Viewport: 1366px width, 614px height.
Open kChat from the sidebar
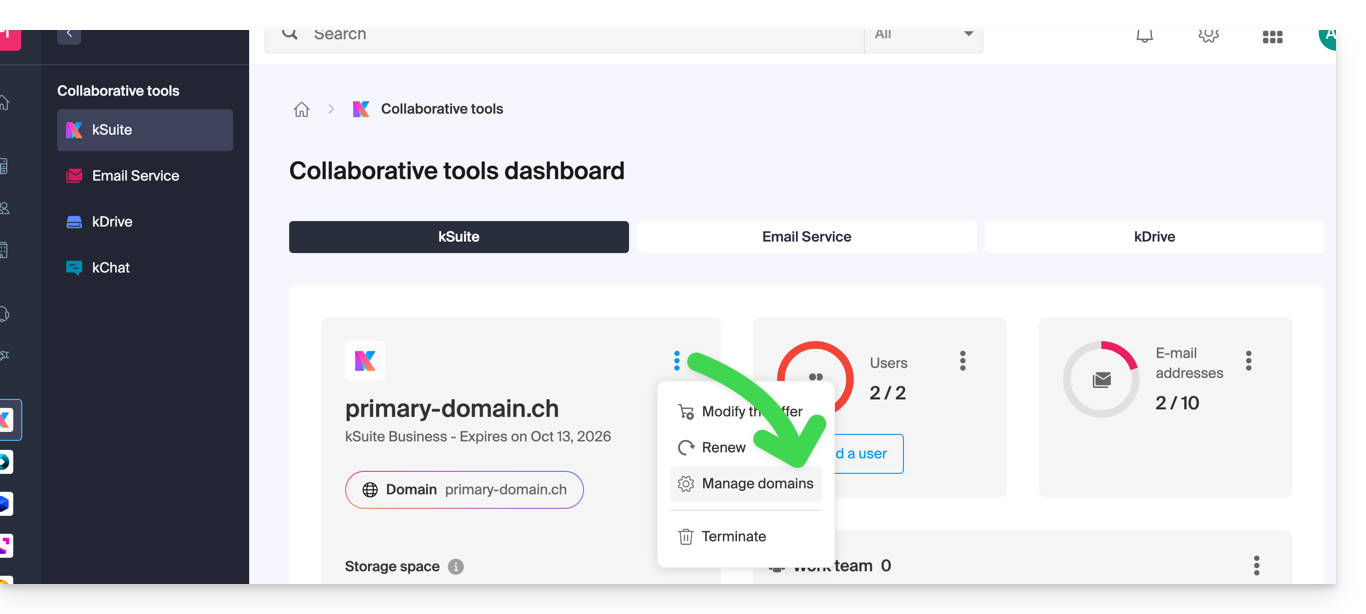[111, 268]
